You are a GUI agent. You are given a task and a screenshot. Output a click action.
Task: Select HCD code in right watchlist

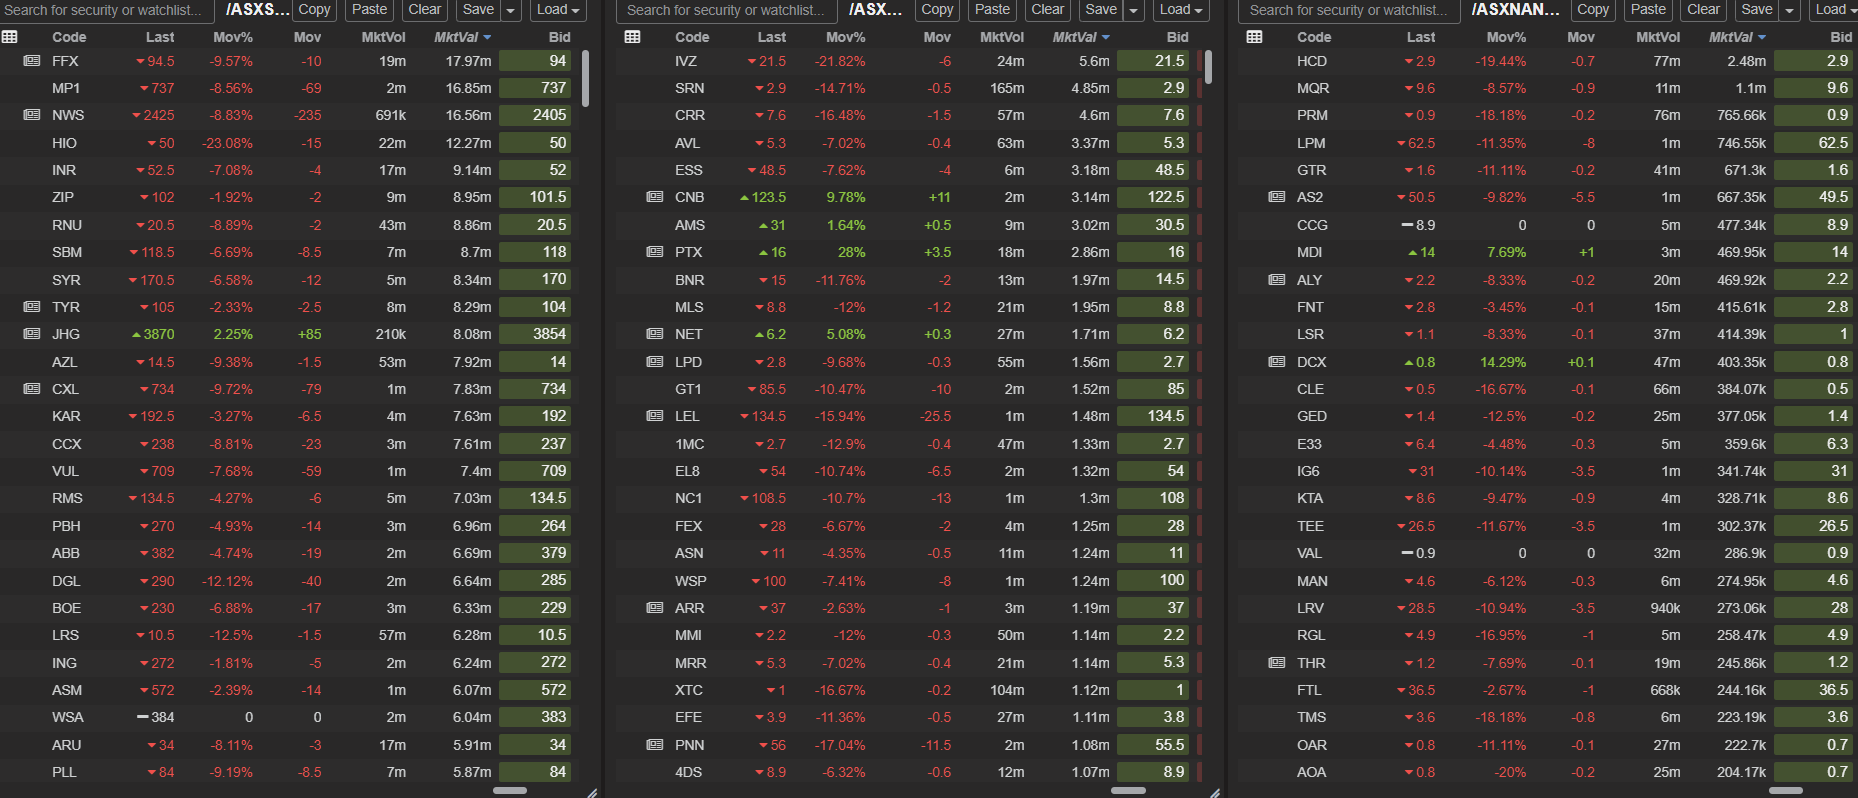(x=1312, y=61)
